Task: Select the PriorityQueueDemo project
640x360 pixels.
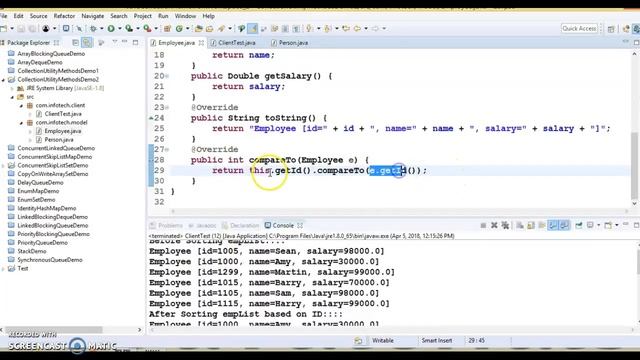Action: (42, 242)
